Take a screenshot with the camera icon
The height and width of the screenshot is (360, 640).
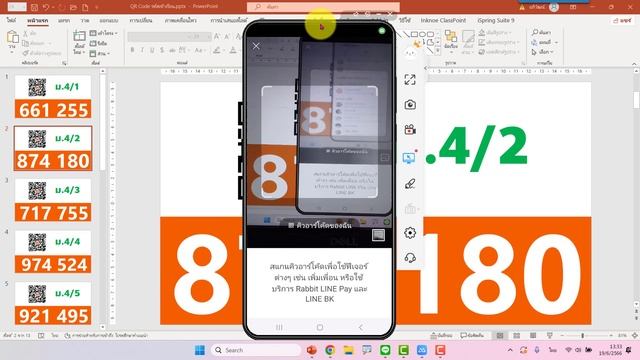coord(410,105)
